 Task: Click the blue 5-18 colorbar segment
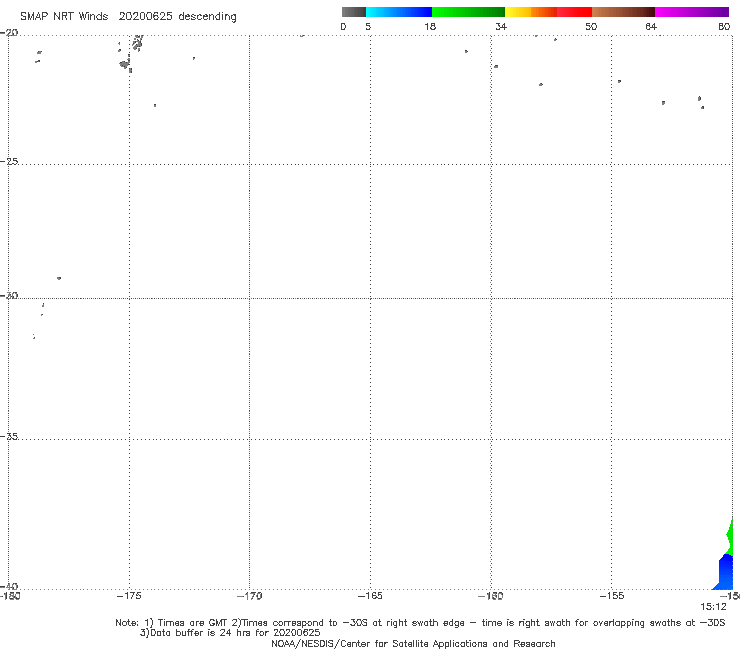(x=399, y=12)
